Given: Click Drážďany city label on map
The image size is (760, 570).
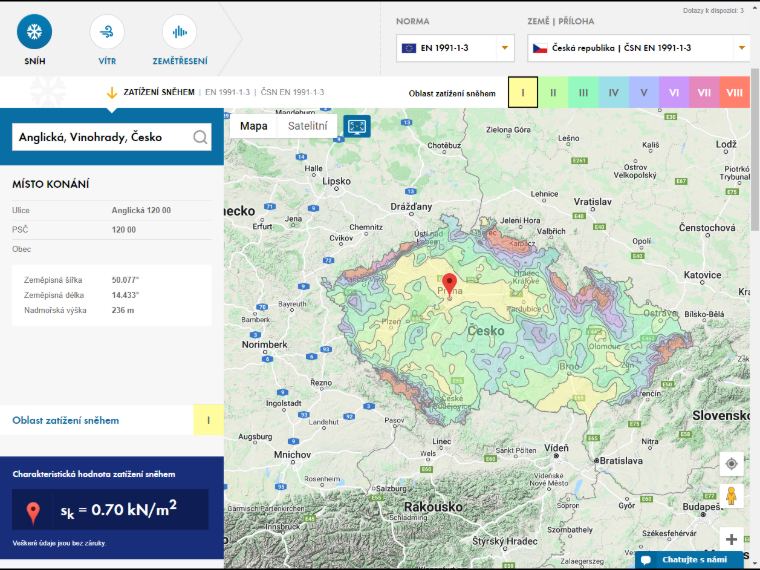Looking at the screenshot, I should tap(411, 206).
